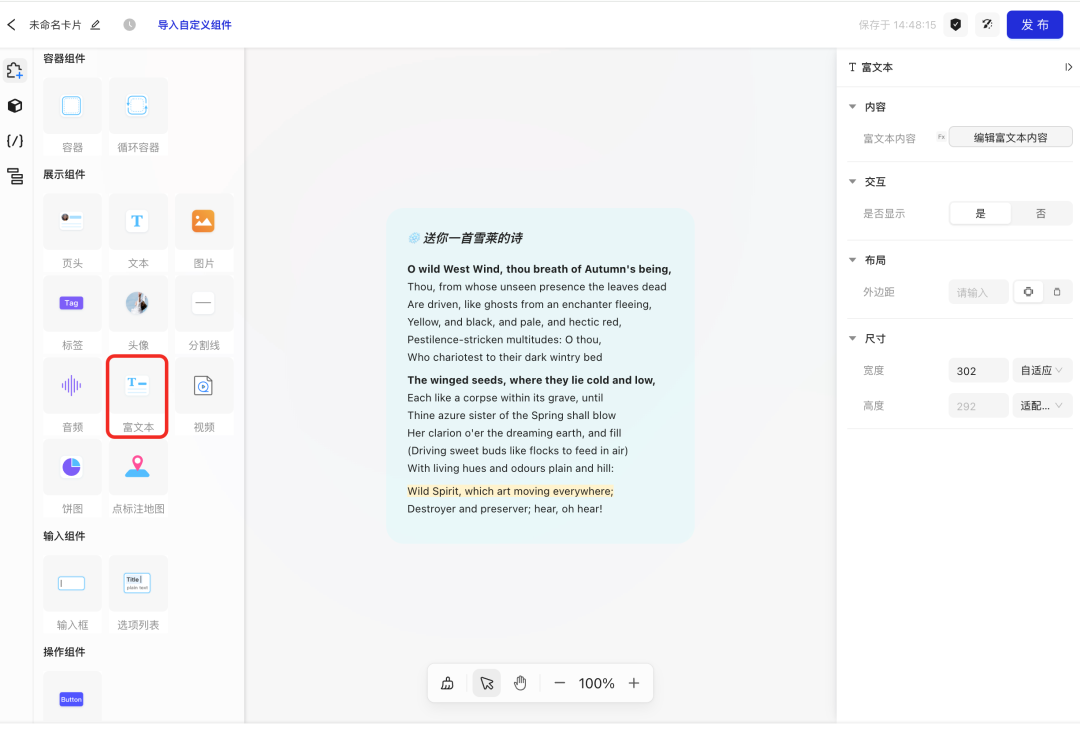Click the 未命名卡片 card title
The image size is (1080, 742).
[55, 25]
